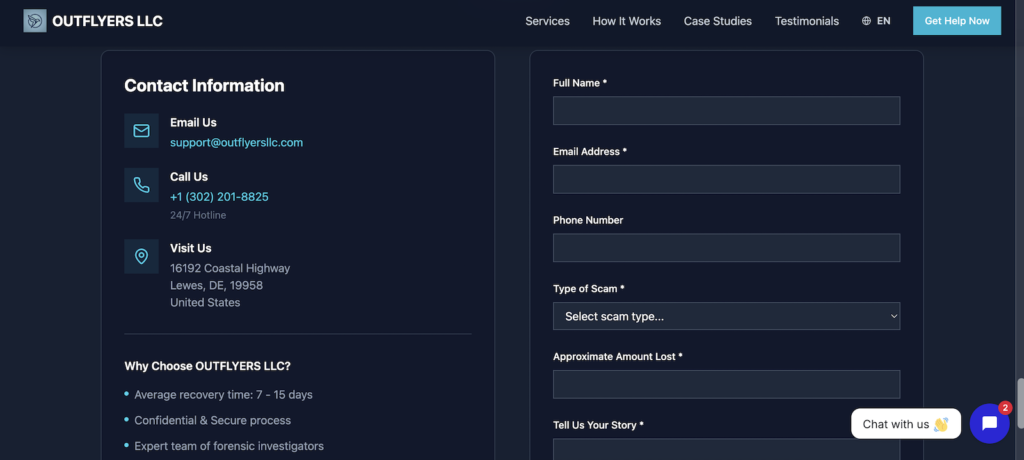Screen dimensions: 1024x460
Task: Click Why Choose OUTFLYERS LLC? heading
Action: pyautogui.click(x=208, y=366)
